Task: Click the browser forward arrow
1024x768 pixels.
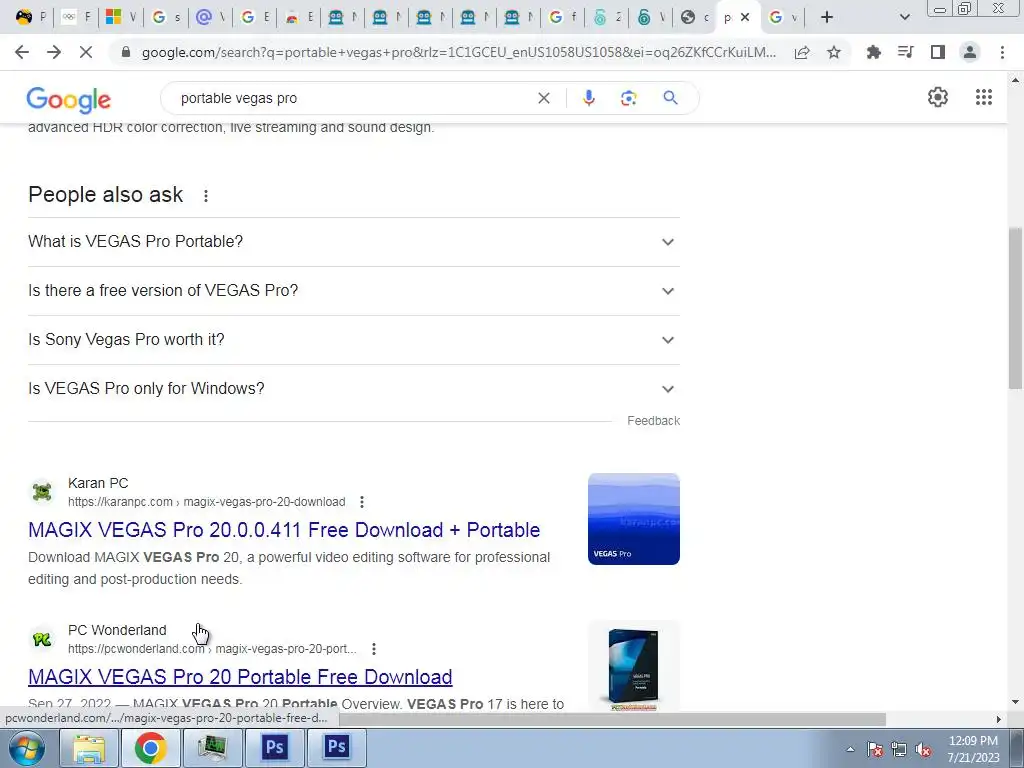Action: click(x=54, y=52)
